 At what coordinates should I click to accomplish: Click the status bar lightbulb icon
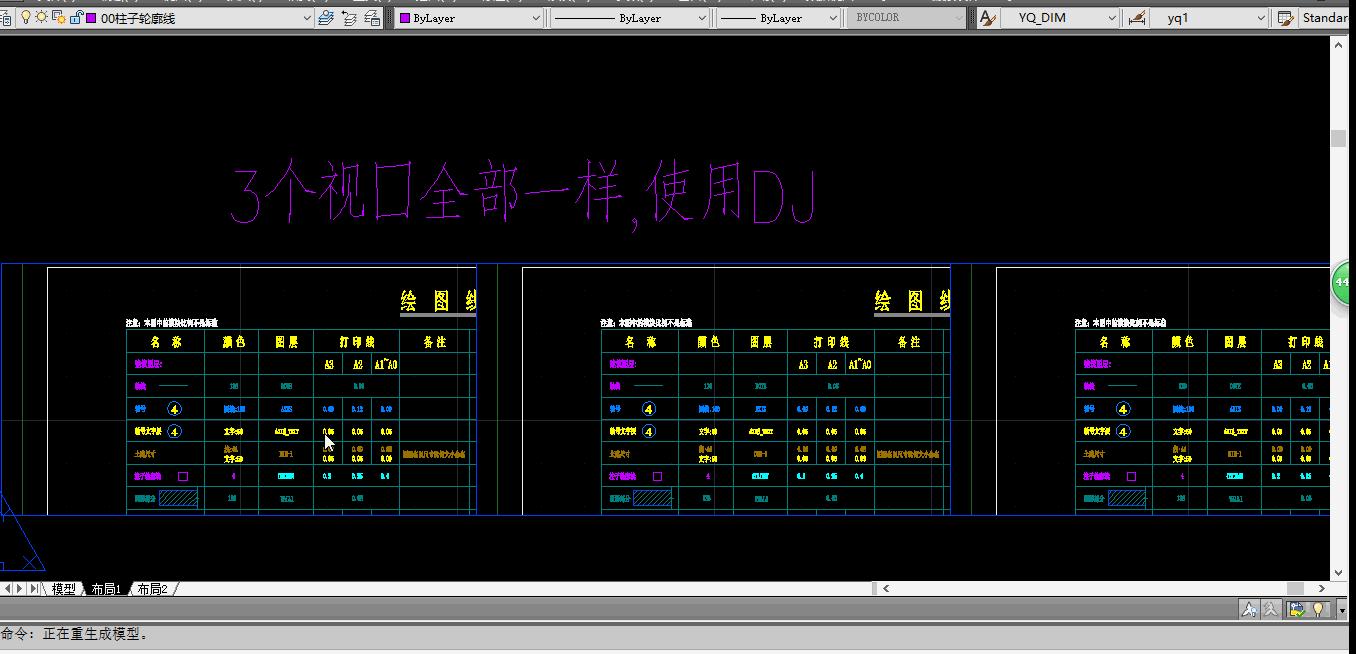(x=1318, y=609)
